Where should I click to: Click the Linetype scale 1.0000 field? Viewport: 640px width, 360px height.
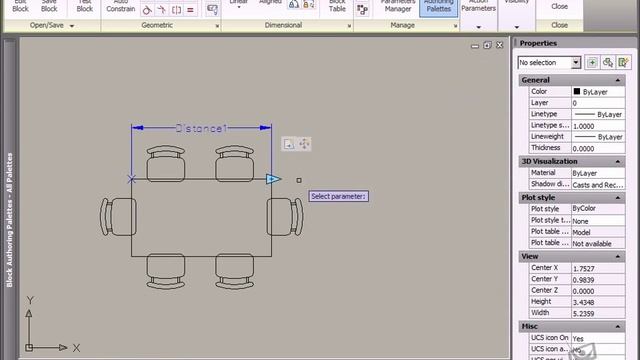point(598,126)
